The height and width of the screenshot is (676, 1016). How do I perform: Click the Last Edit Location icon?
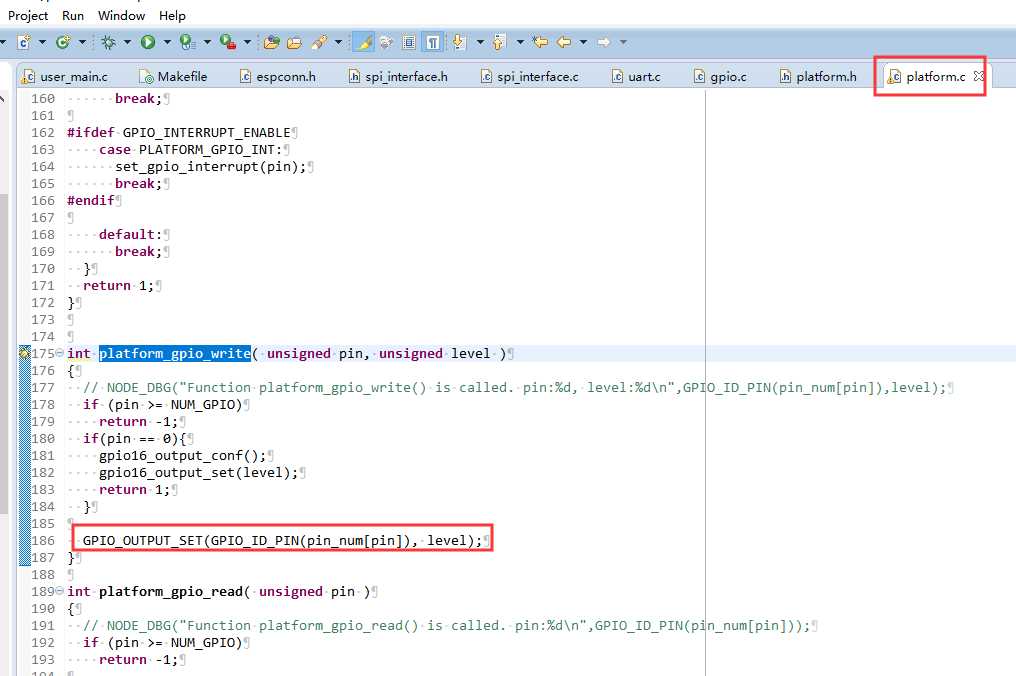(x=540, y=42)
